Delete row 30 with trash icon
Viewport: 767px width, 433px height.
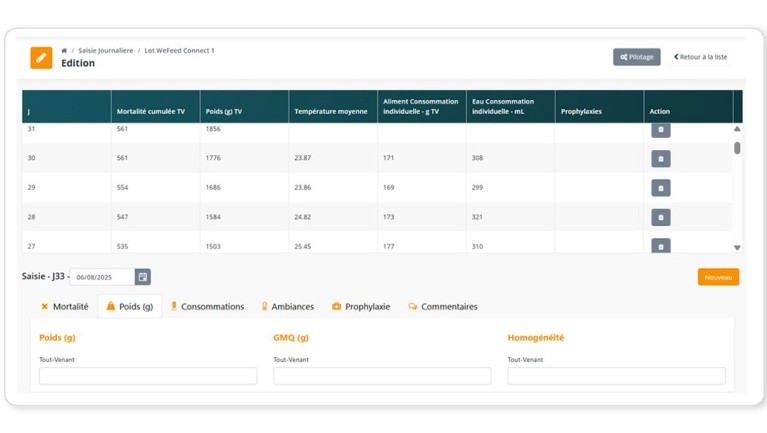click(660, 159)
